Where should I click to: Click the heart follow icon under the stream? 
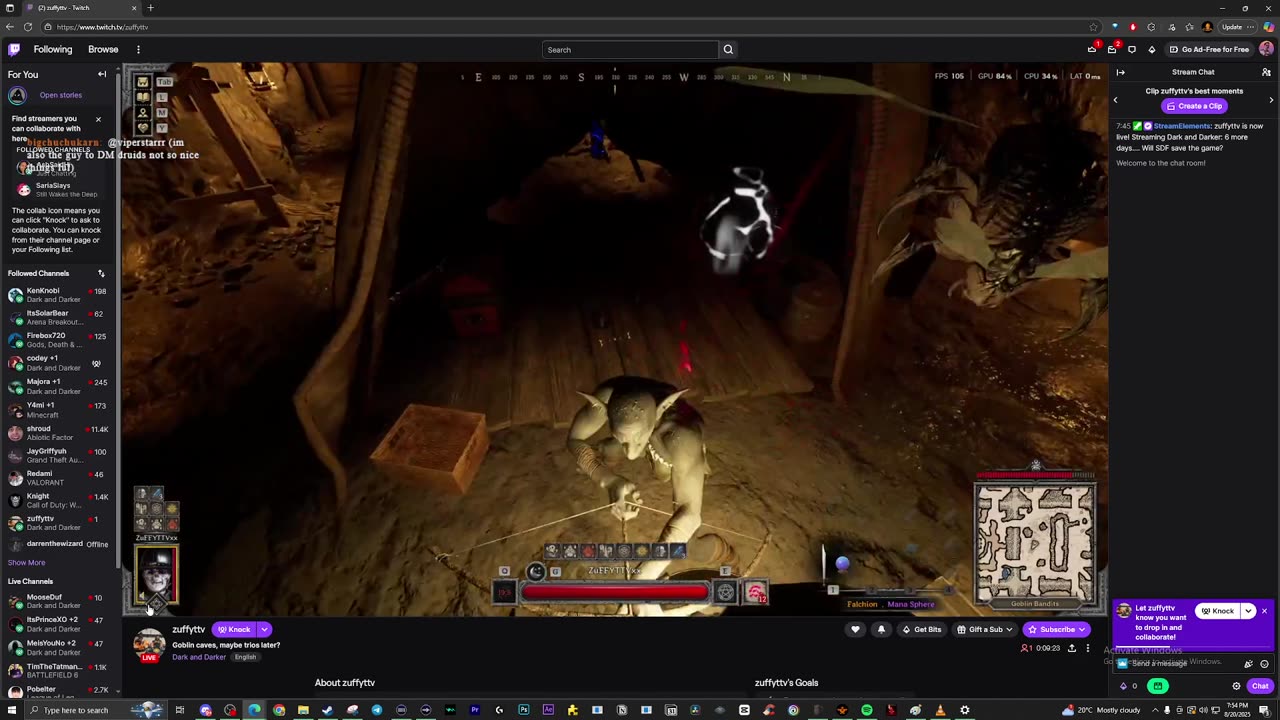(855, 629)
